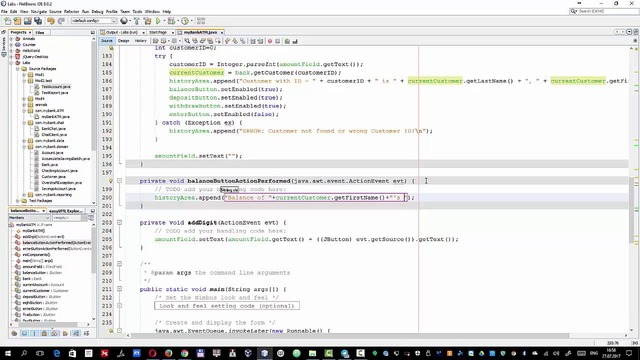Collapse the com.mybank.domain package
Screen dimensions: 640x360
coord(24,147)
